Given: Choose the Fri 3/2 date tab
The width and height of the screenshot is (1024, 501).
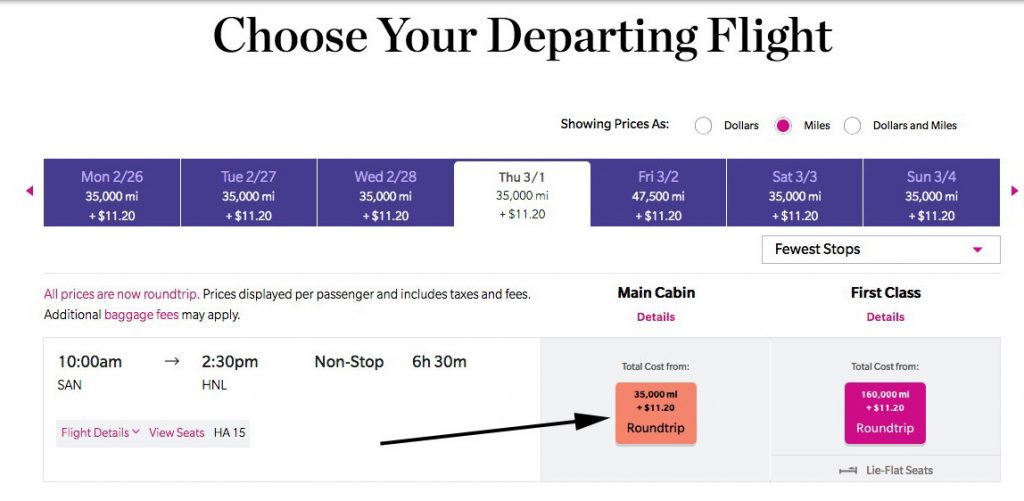Looking at the screenshot, I should click(658, 193).
